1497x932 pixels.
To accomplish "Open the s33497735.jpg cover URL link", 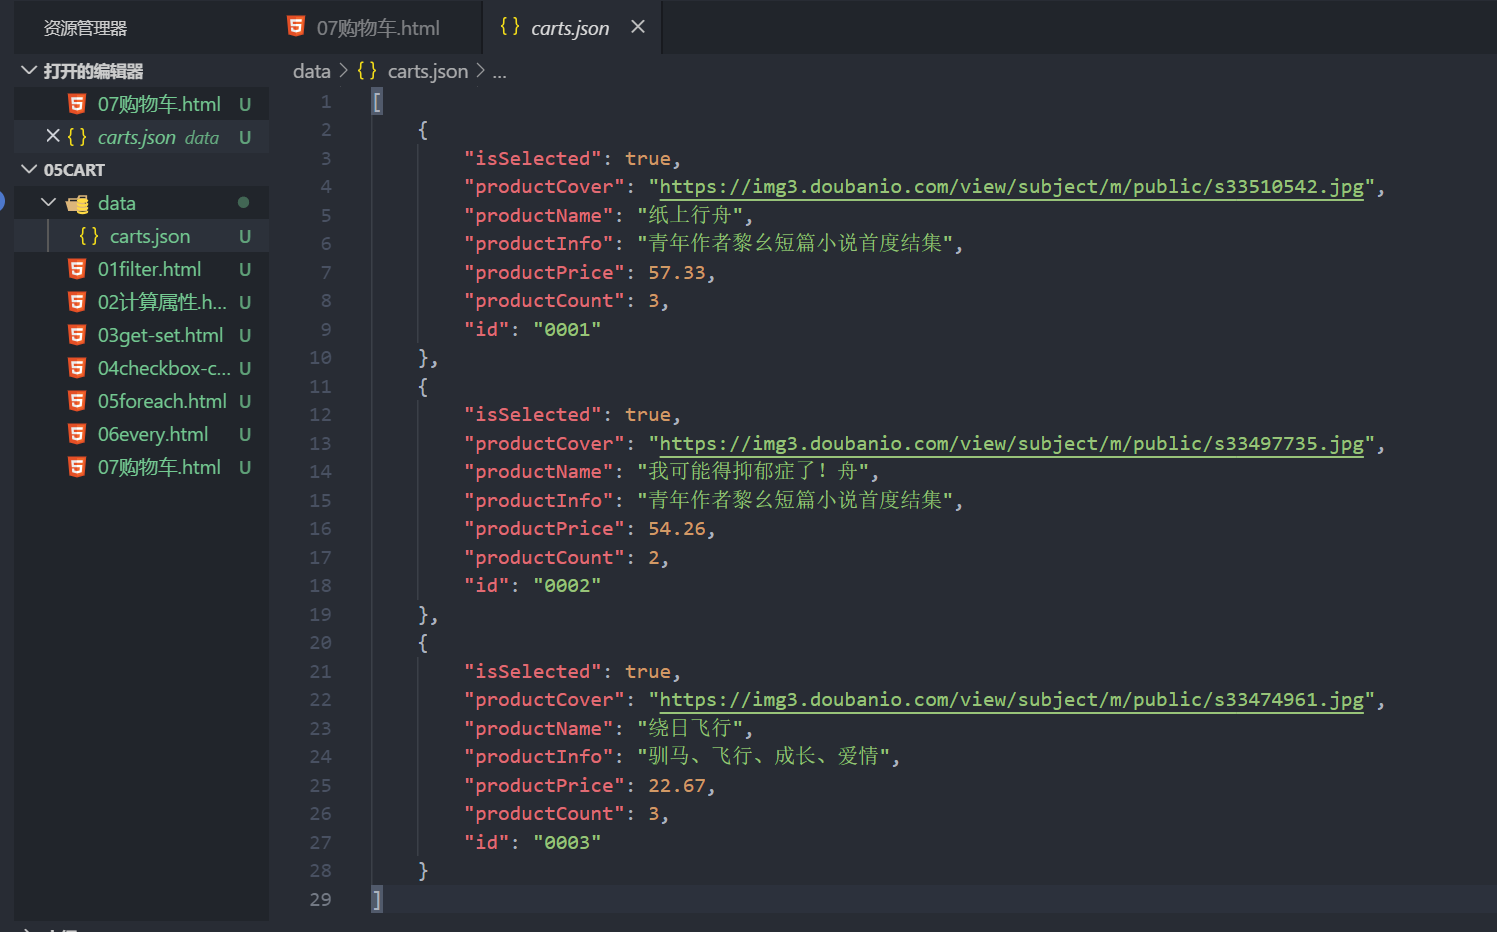I will pyautogui.click(x=1011, y=444).
